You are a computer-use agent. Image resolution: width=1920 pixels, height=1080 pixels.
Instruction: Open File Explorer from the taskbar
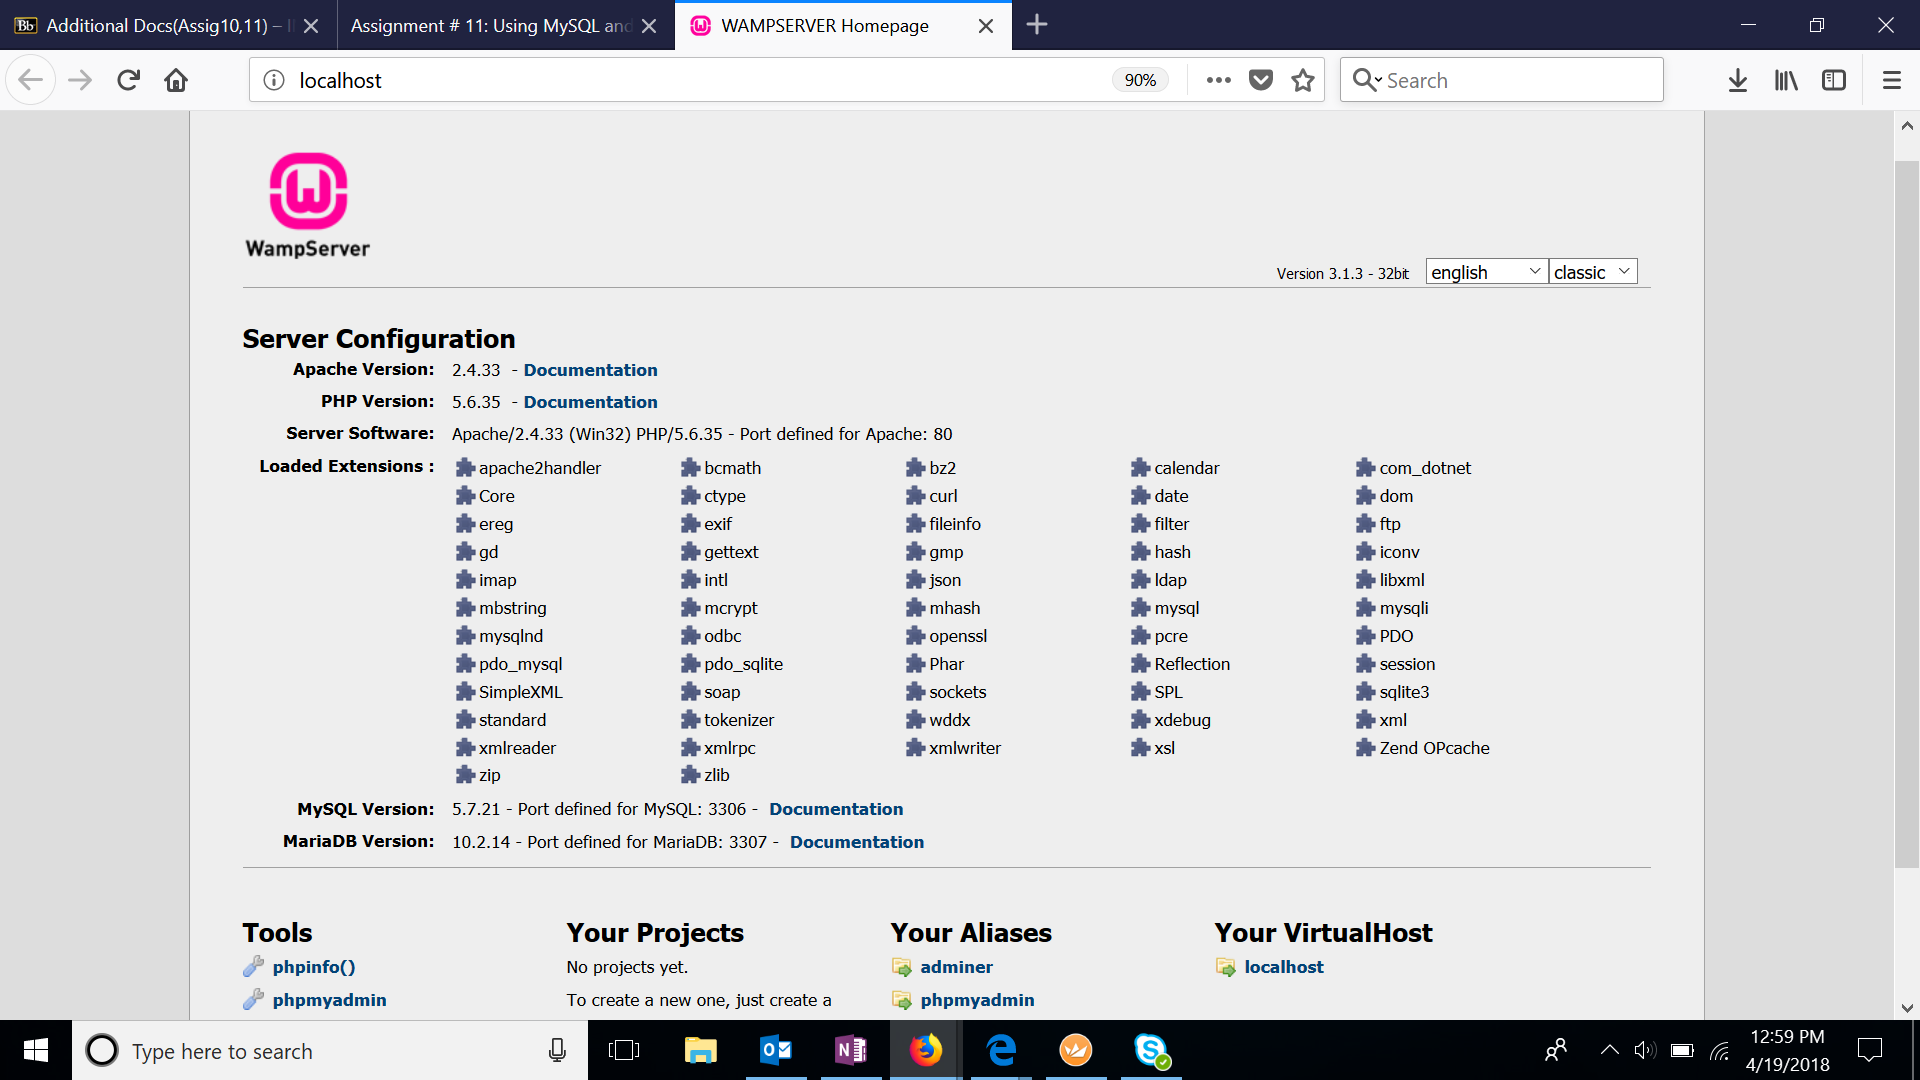point(700,1050)
